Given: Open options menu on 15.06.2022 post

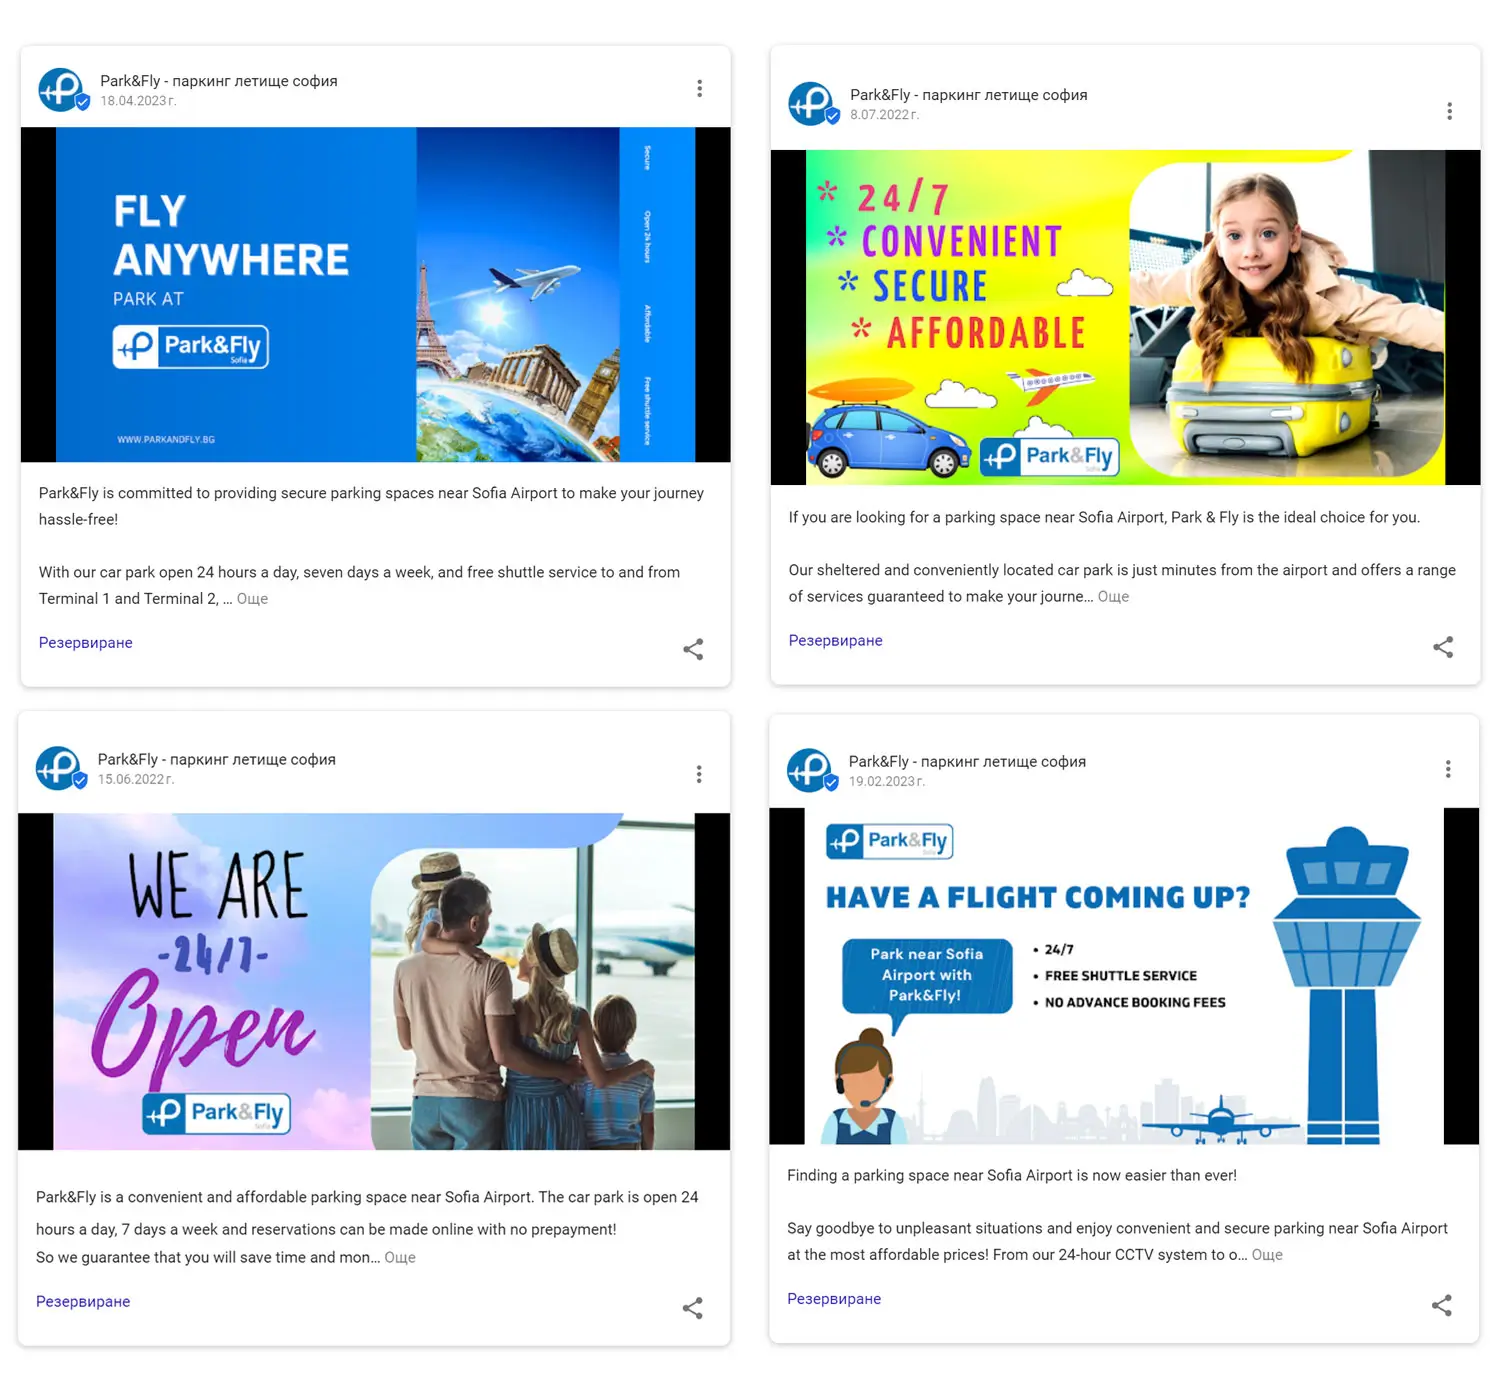Looking at the screenshot, I should coord(699,774).
